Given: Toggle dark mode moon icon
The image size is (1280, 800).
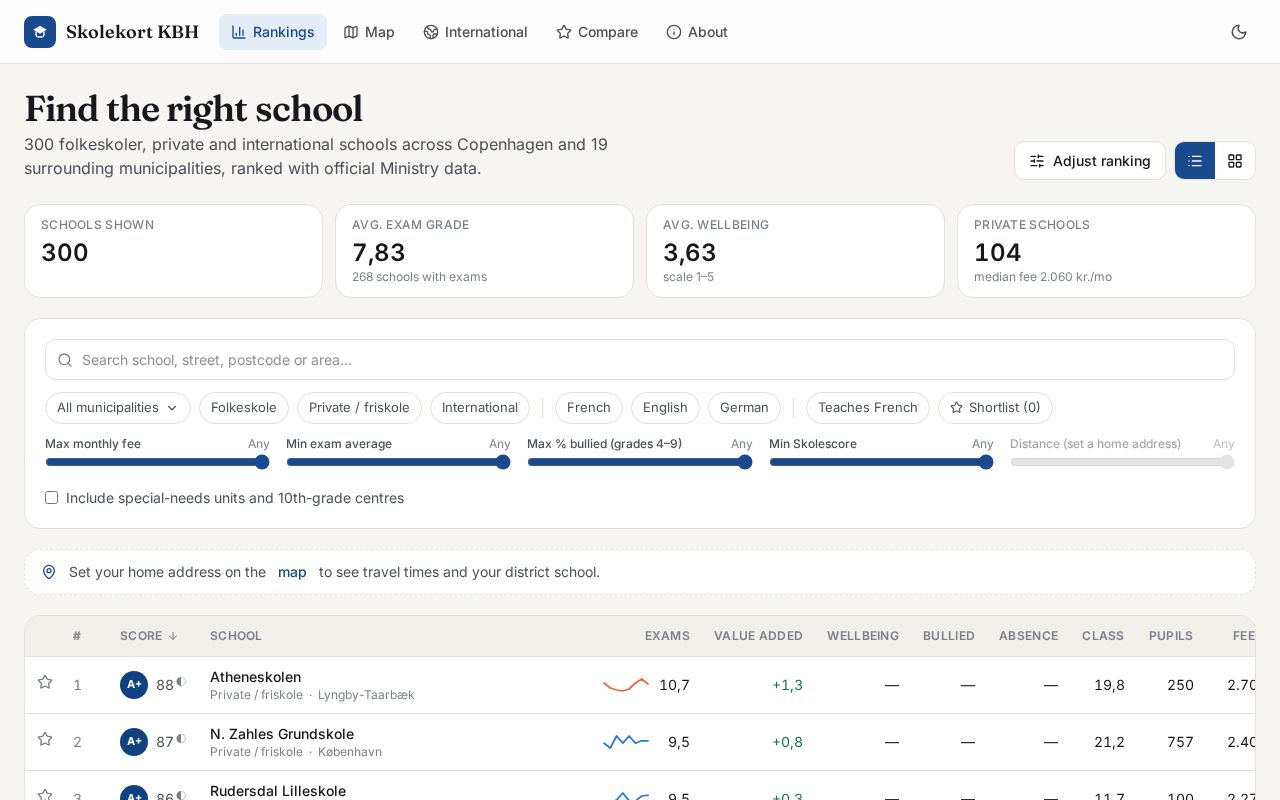Looking at the screenshot, I should tap(1239, 32).
